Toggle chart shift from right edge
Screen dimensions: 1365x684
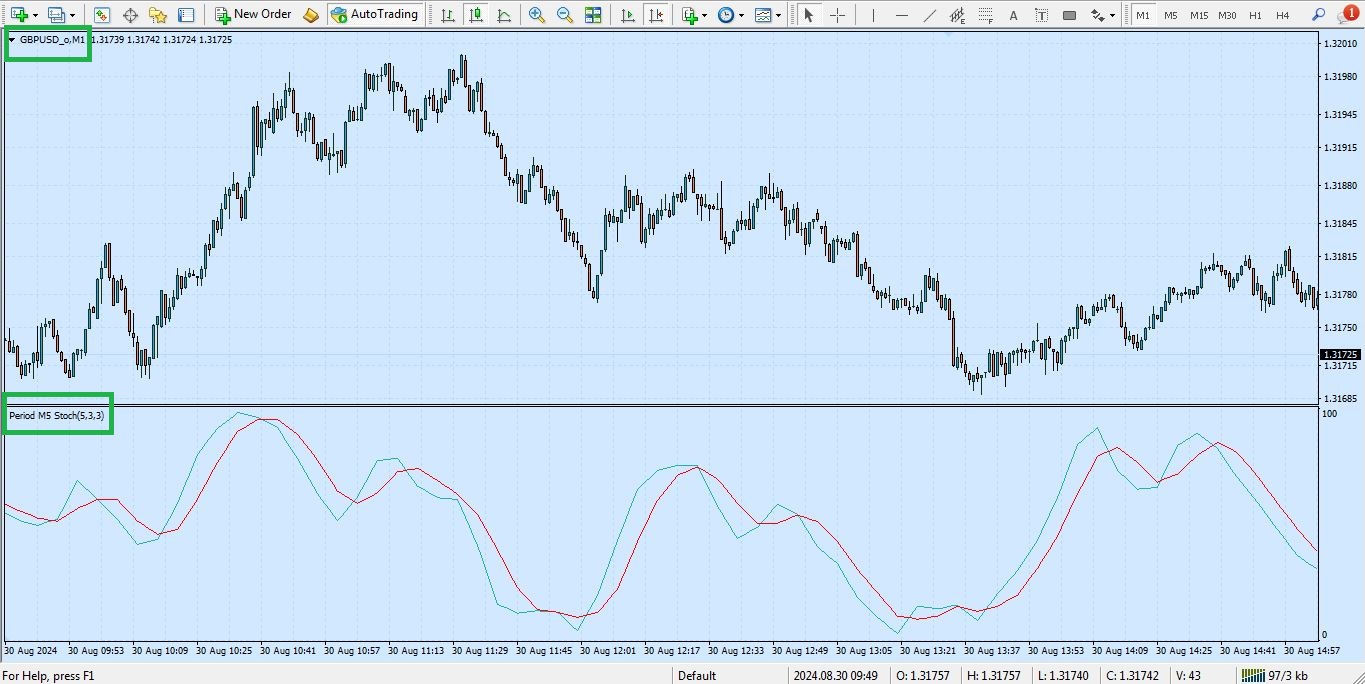(655, 15)
